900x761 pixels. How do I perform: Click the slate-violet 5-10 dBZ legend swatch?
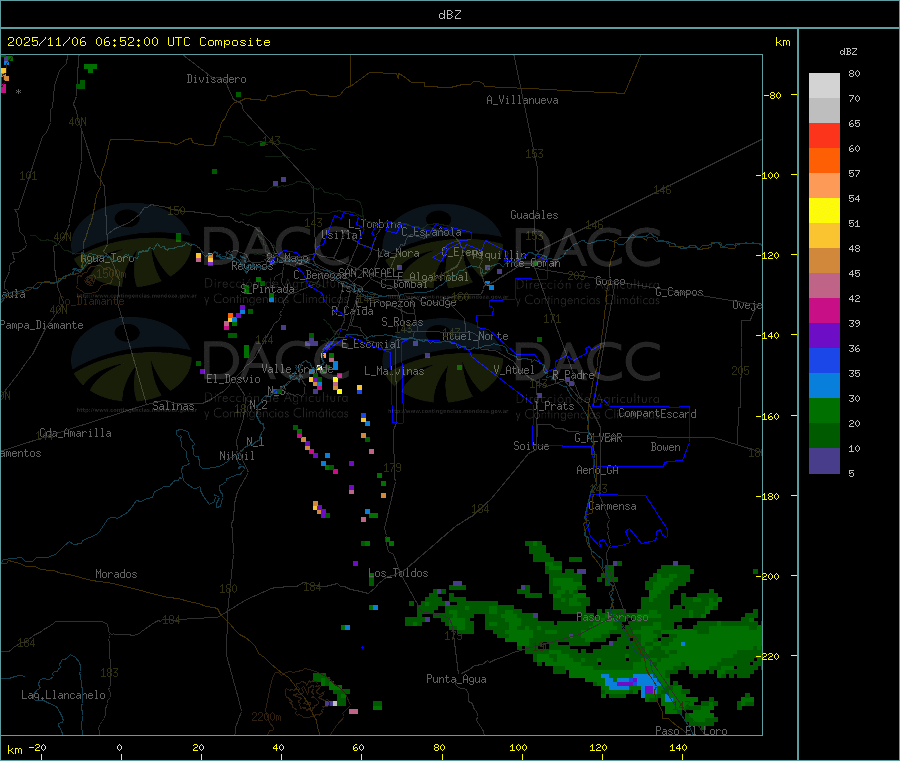pos(824,461)
